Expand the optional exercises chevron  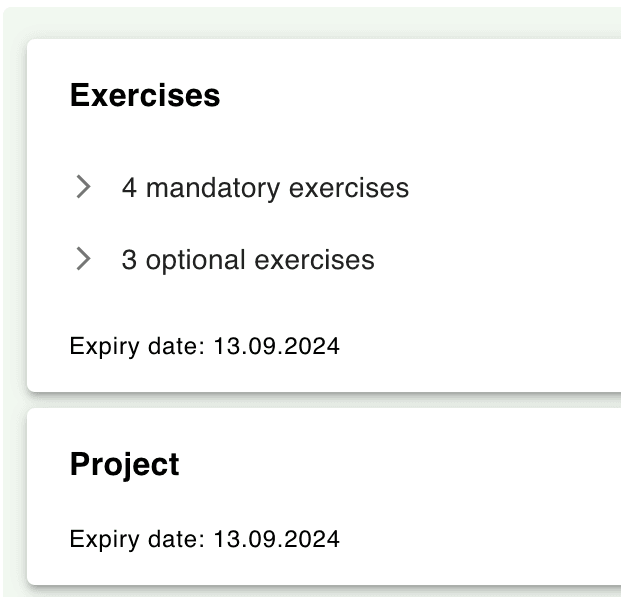(x=84, y=260)
